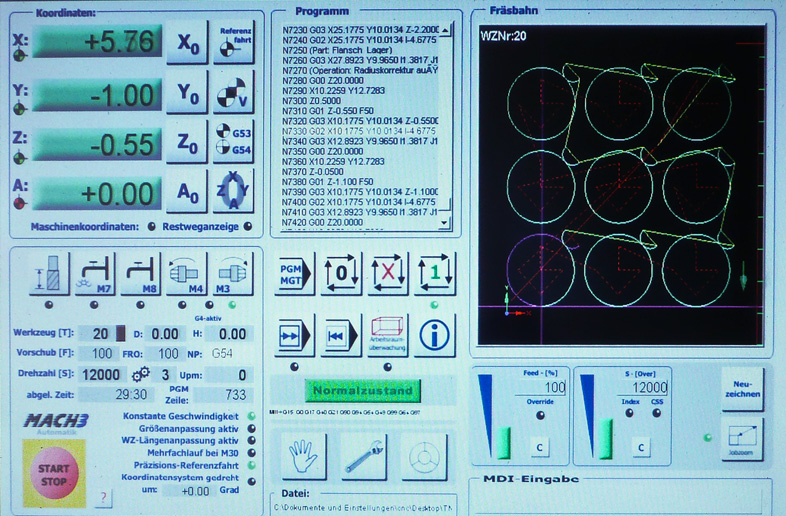This screenshot has width=786, height=516.
Task: Zero the X axis with X0 button
Action: pos(187,43)
